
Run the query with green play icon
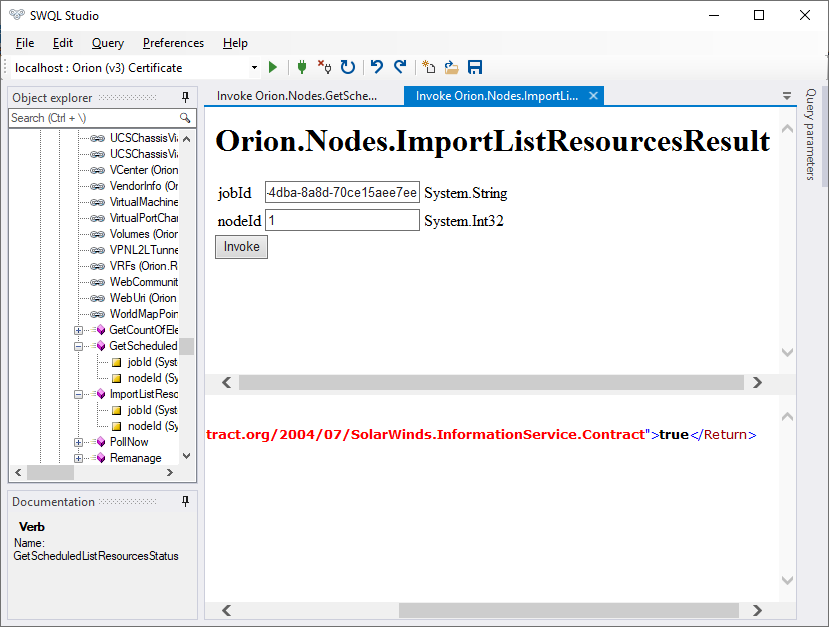coord(273,67)
